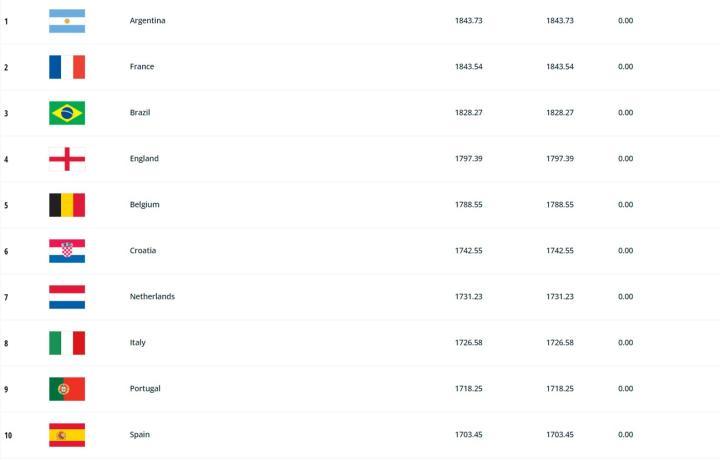
Task: Open the France team link
Action: pos(142,67)
